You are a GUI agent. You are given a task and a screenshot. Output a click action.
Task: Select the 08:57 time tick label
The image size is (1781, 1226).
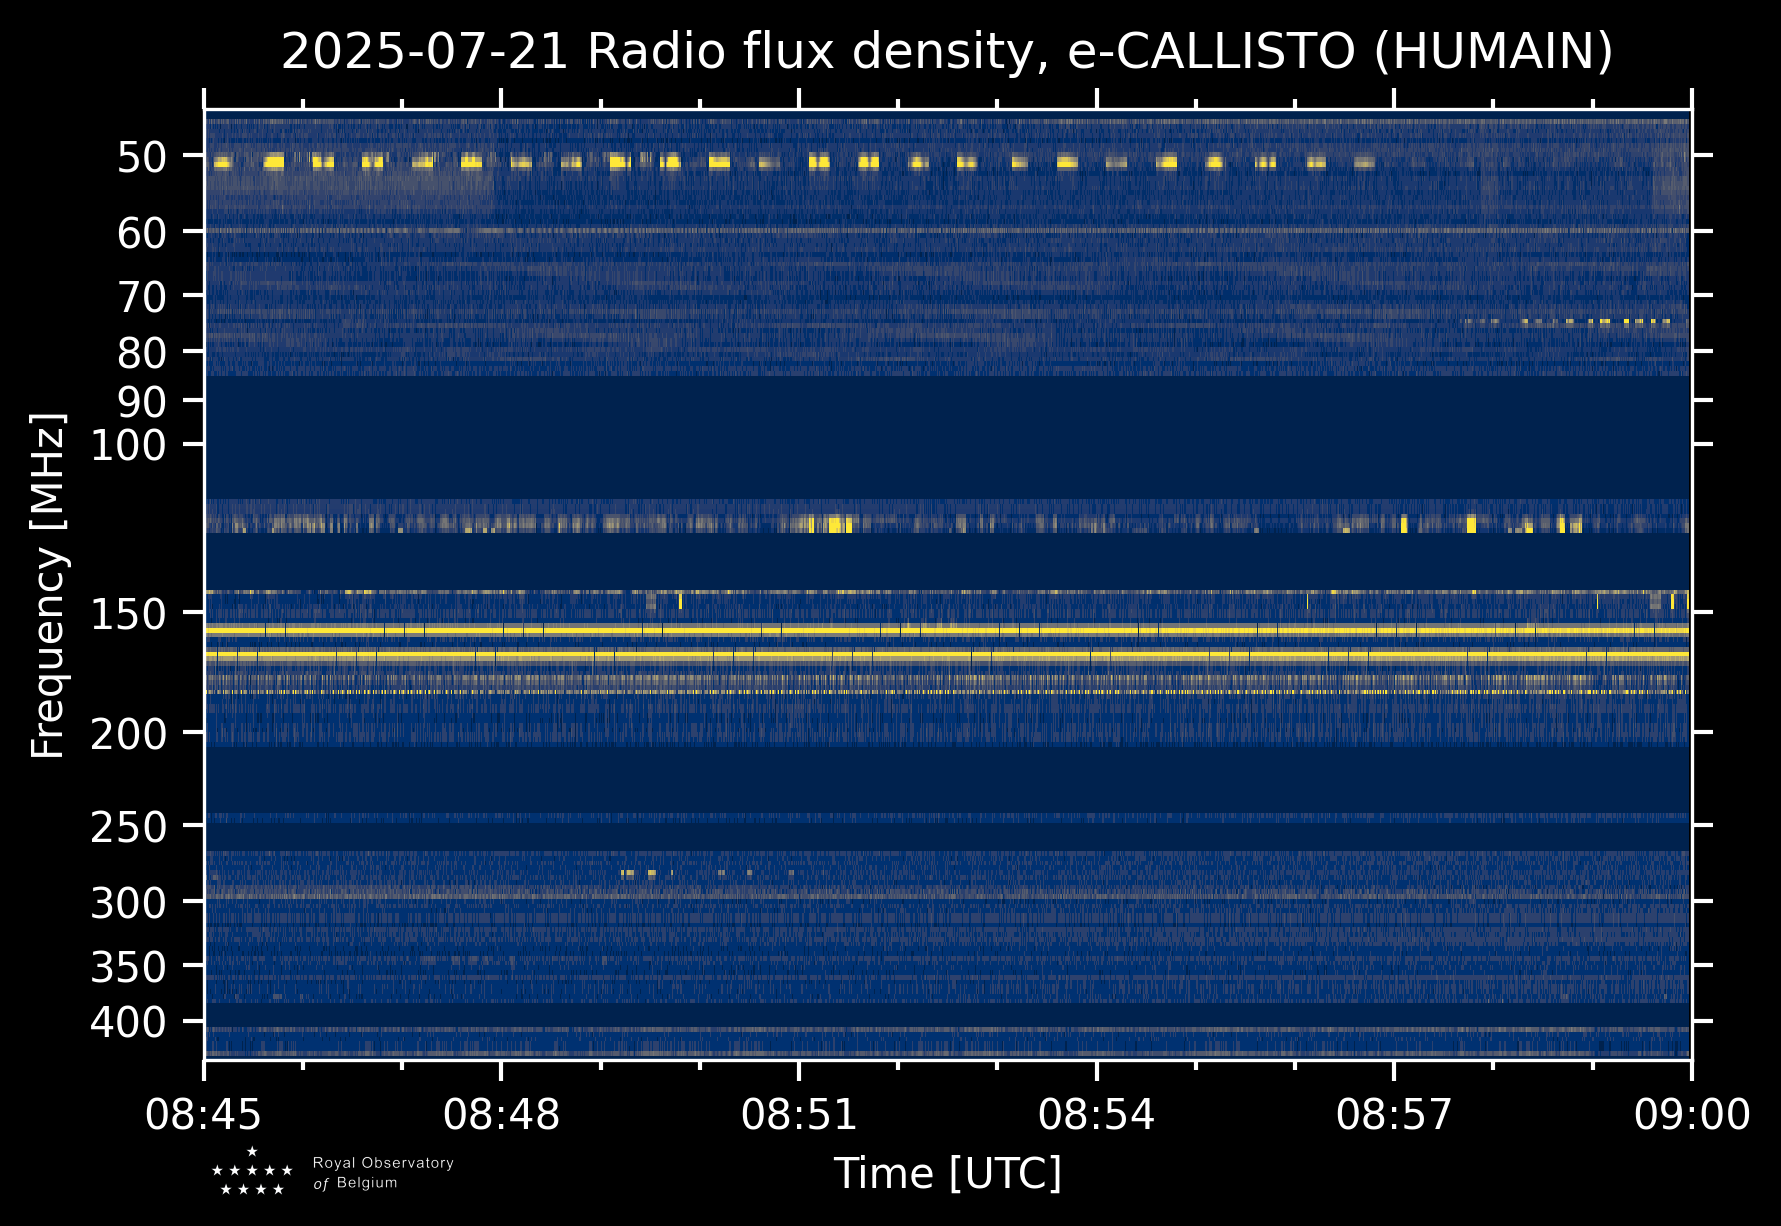click(1394, 1115)
